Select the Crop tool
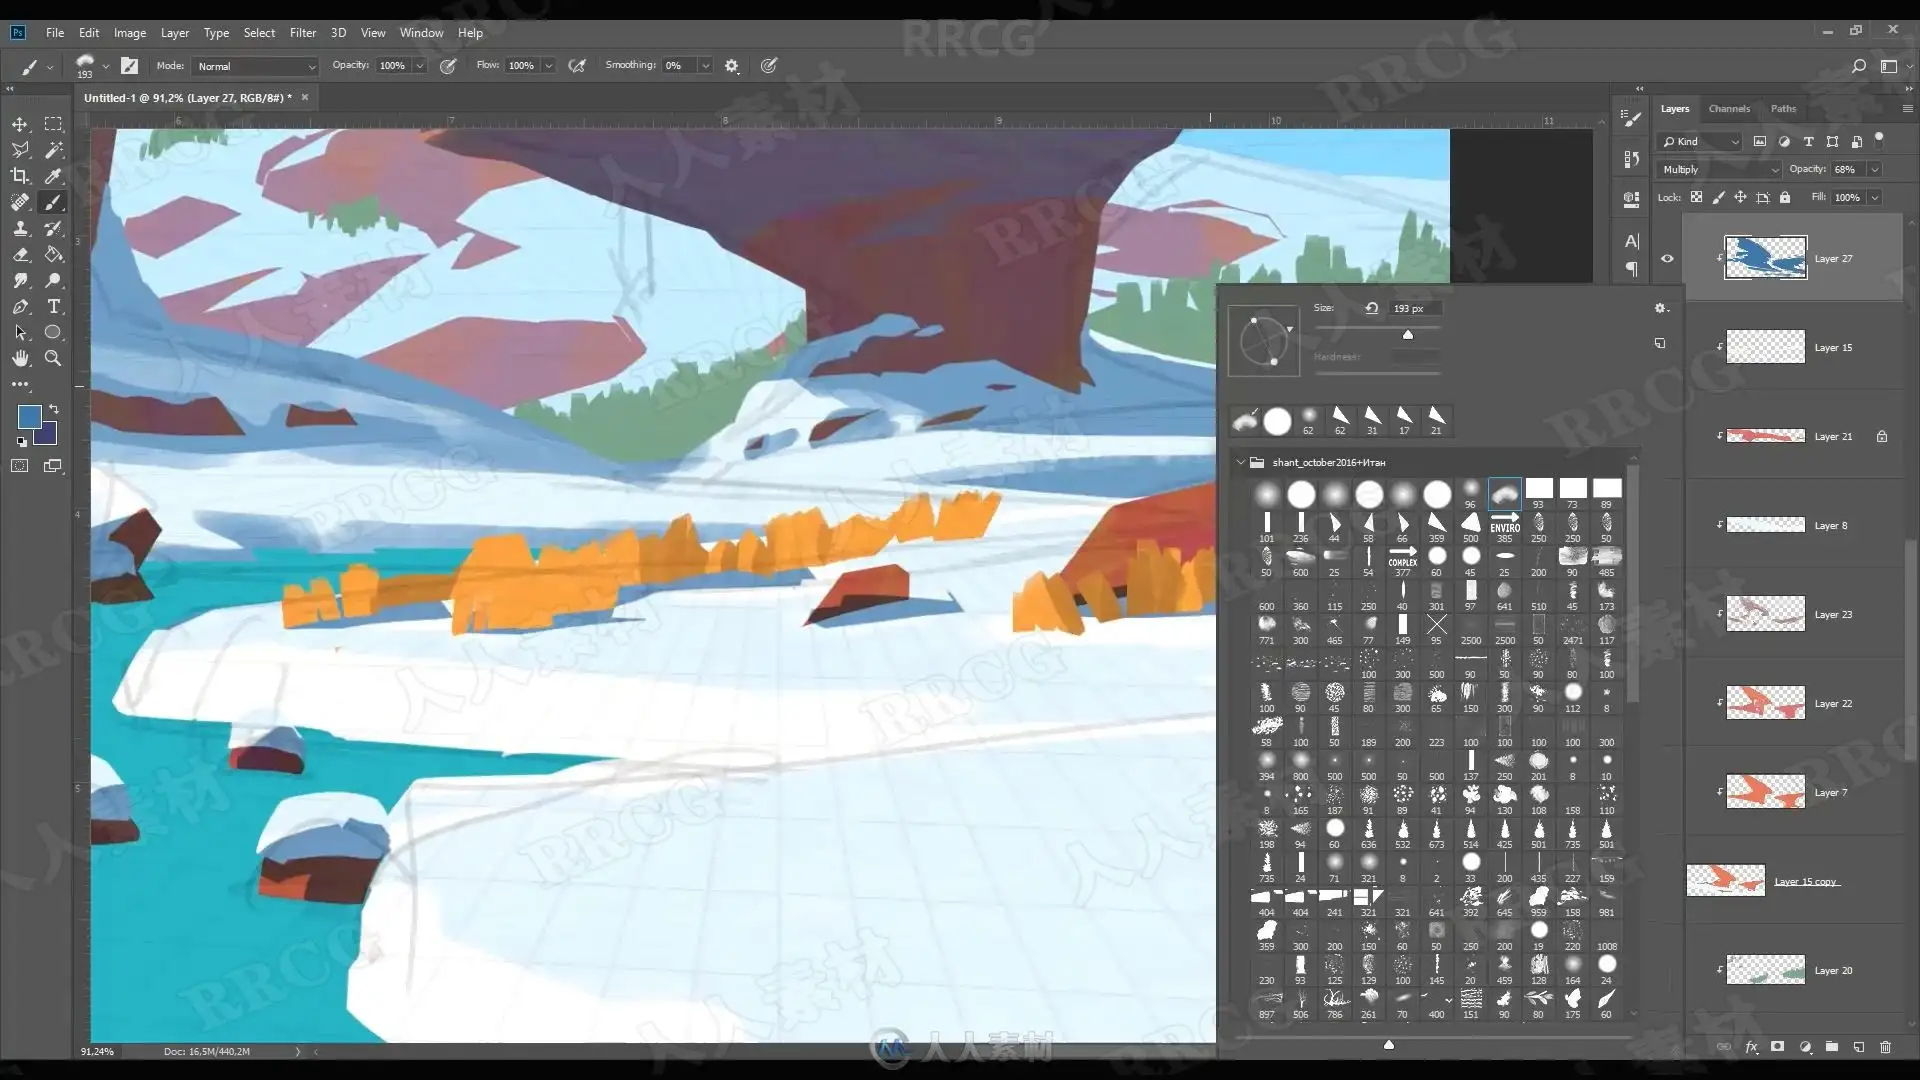This screenshot has height=1080, width=1920. click(20, 176)
